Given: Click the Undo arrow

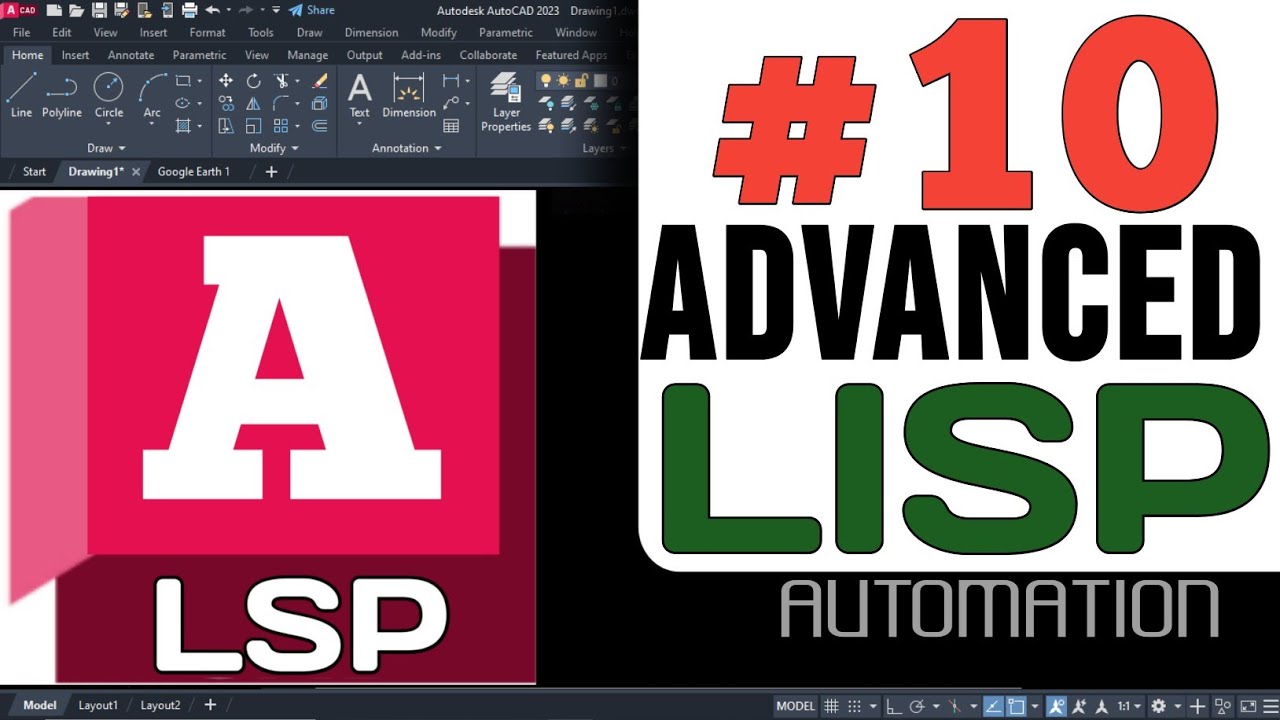Looking at the screenshot, I should coord(212,10).
